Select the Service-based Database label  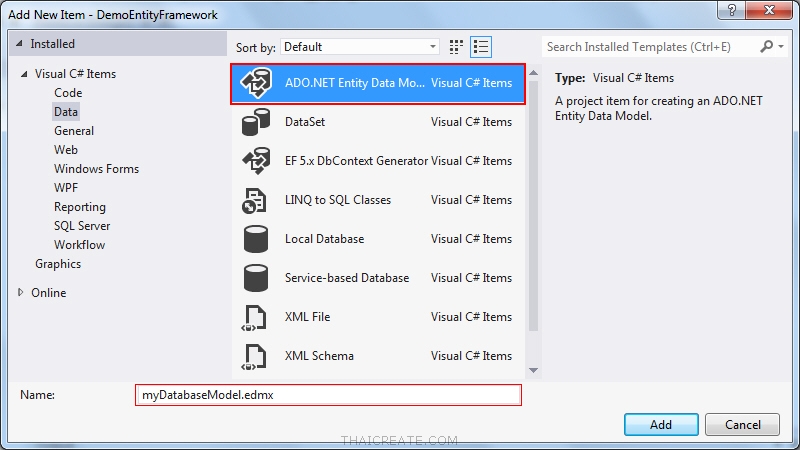(347, 278)
